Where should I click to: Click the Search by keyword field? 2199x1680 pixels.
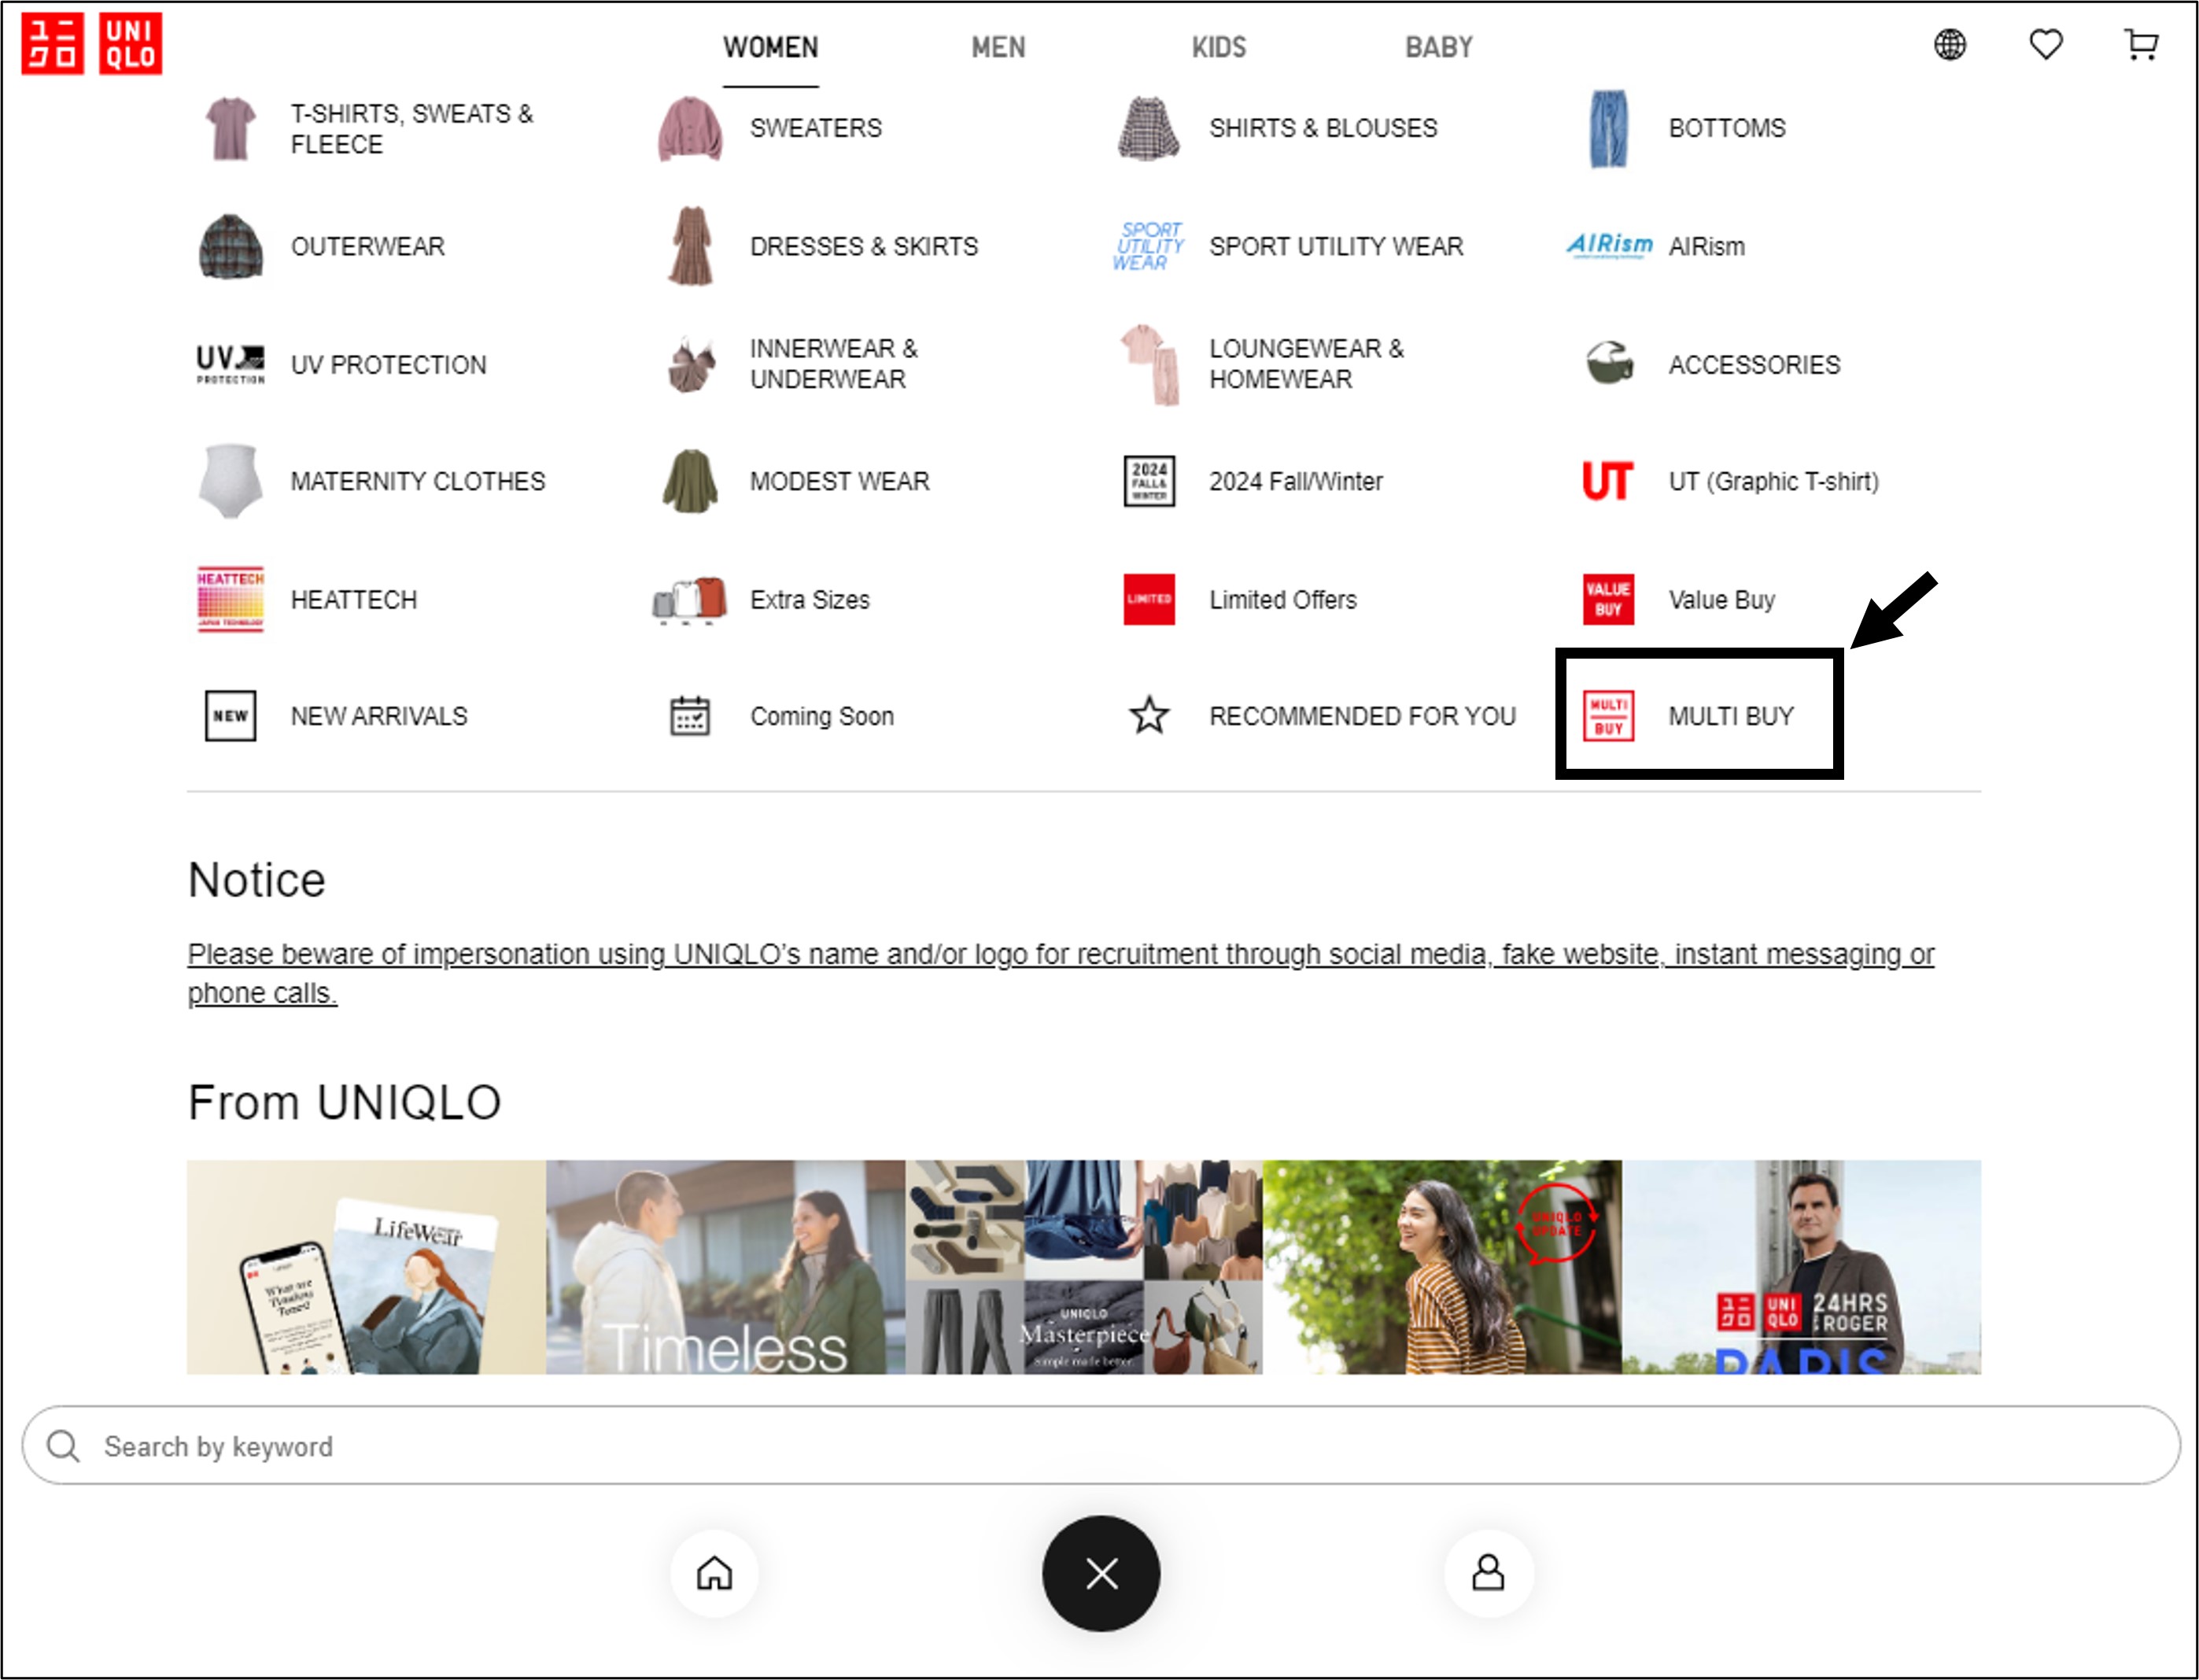pos(1100,1446)
